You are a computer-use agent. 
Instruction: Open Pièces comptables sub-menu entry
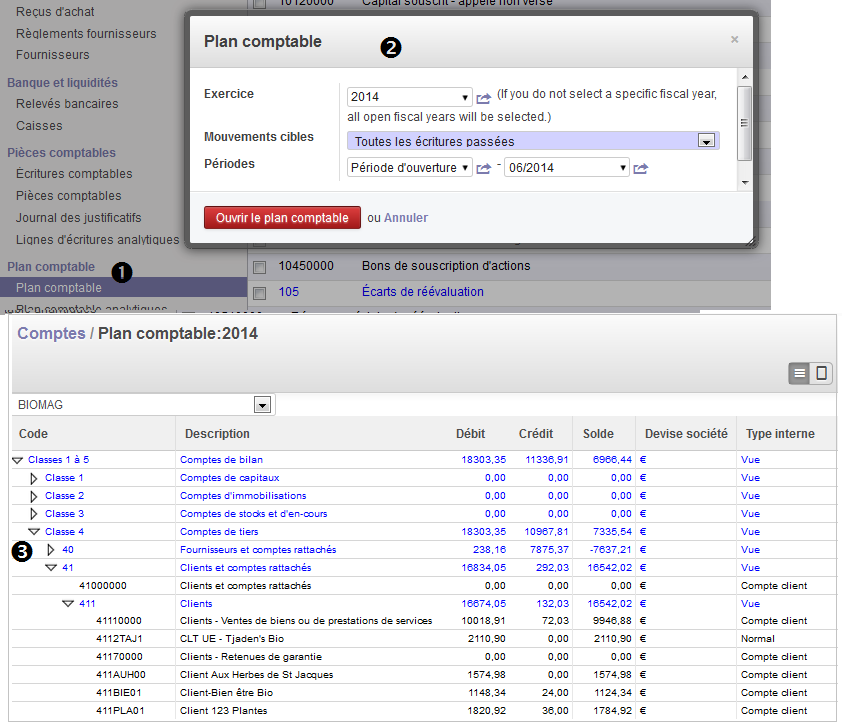point(69,196)
